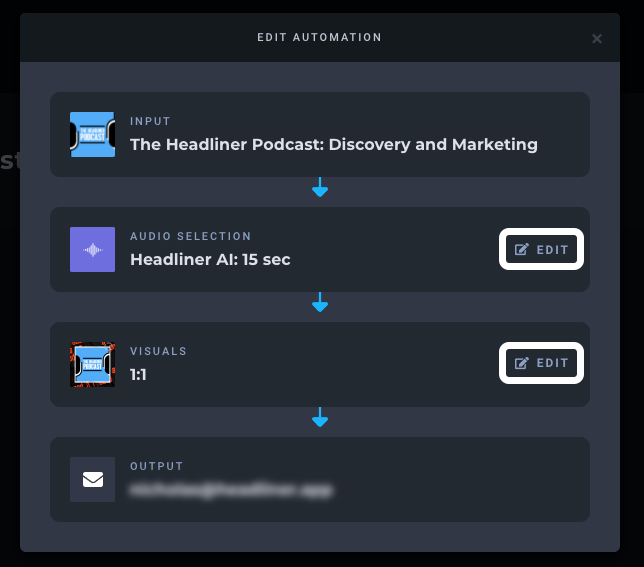Click the 'Output' label

[156, 466]
